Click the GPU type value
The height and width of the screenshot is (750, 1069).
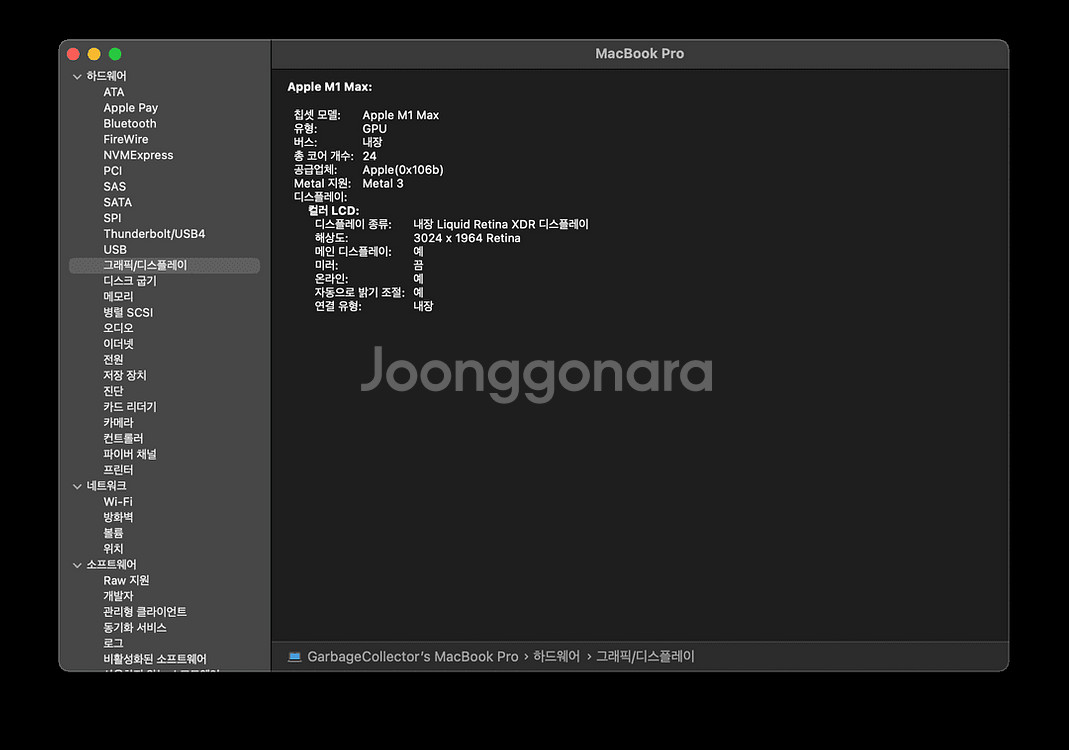tap(374, 129)
